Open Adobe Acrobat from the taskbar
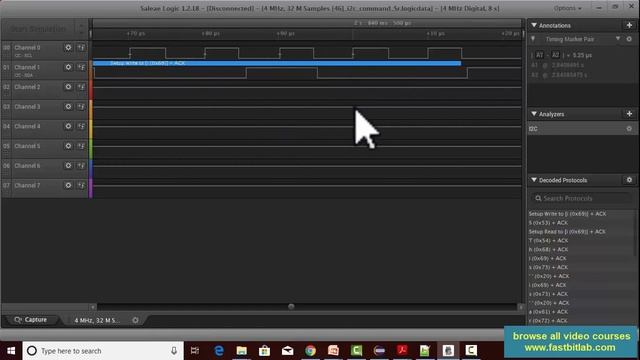This screenshot has width=640, height=360. pyautogui.click(x=402, y=351)
